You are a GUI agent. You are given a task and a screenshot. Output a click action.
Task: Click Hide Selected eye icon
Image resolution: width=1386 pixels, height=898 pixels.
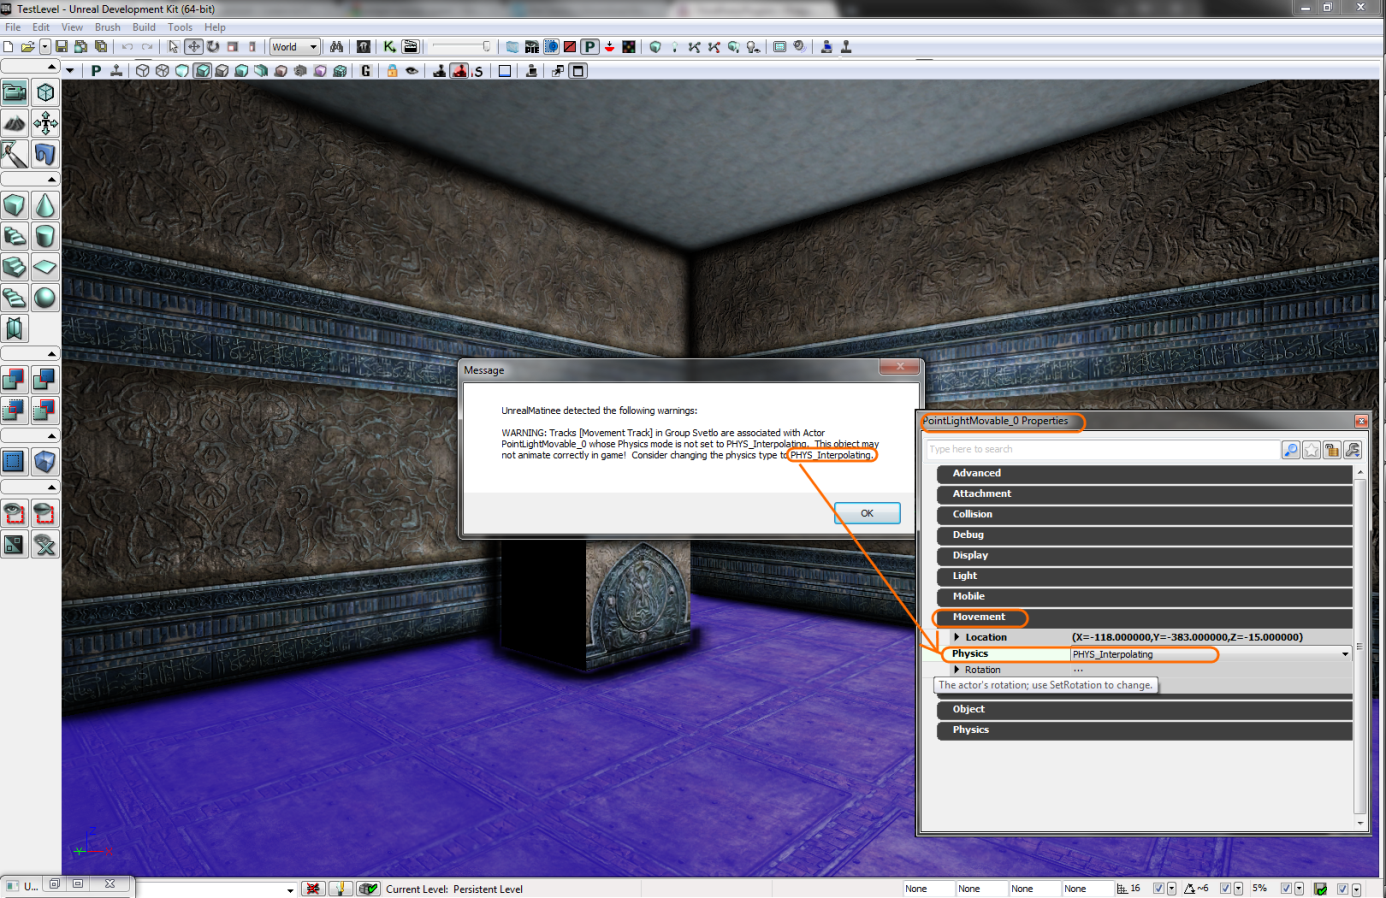tap(46, 514)
